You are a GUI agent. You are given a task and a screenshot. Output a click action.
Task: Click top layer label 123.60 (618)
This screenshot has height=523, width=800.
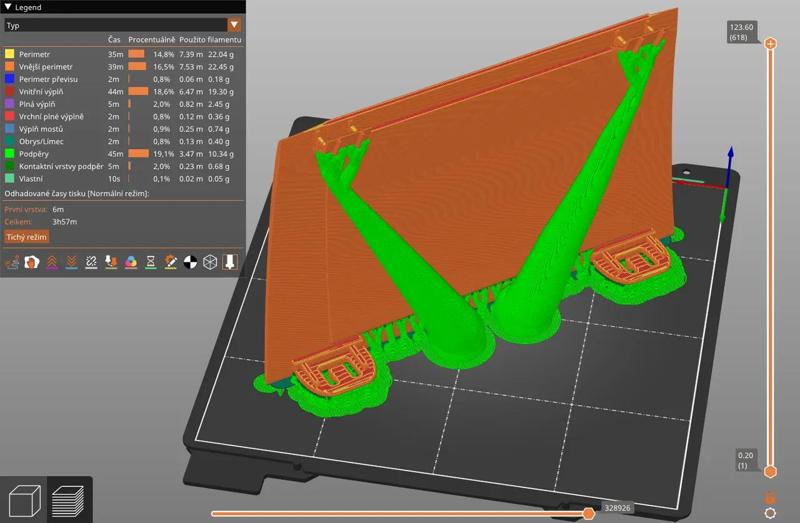tap(741, 32)
